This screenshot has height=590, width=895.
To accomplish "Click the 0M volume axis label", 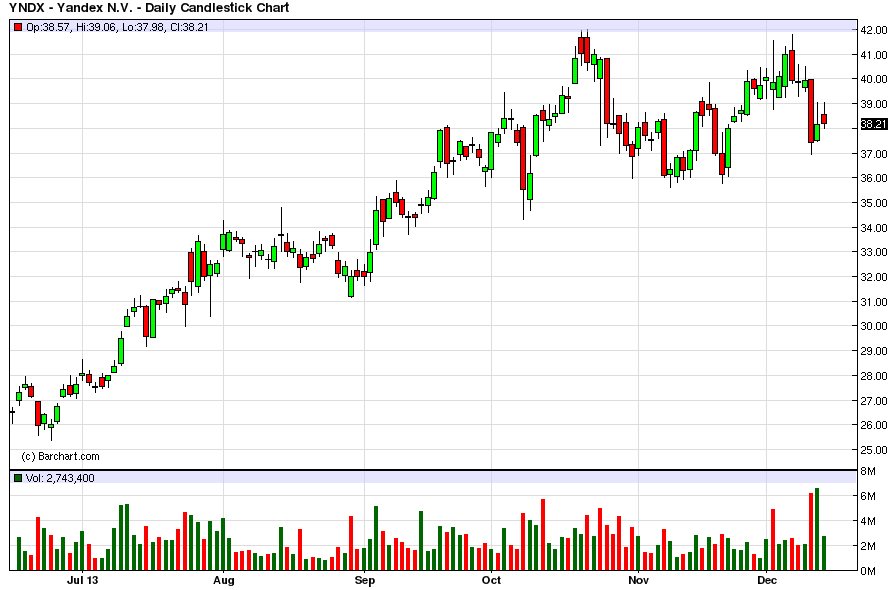I will coord(868,571).
